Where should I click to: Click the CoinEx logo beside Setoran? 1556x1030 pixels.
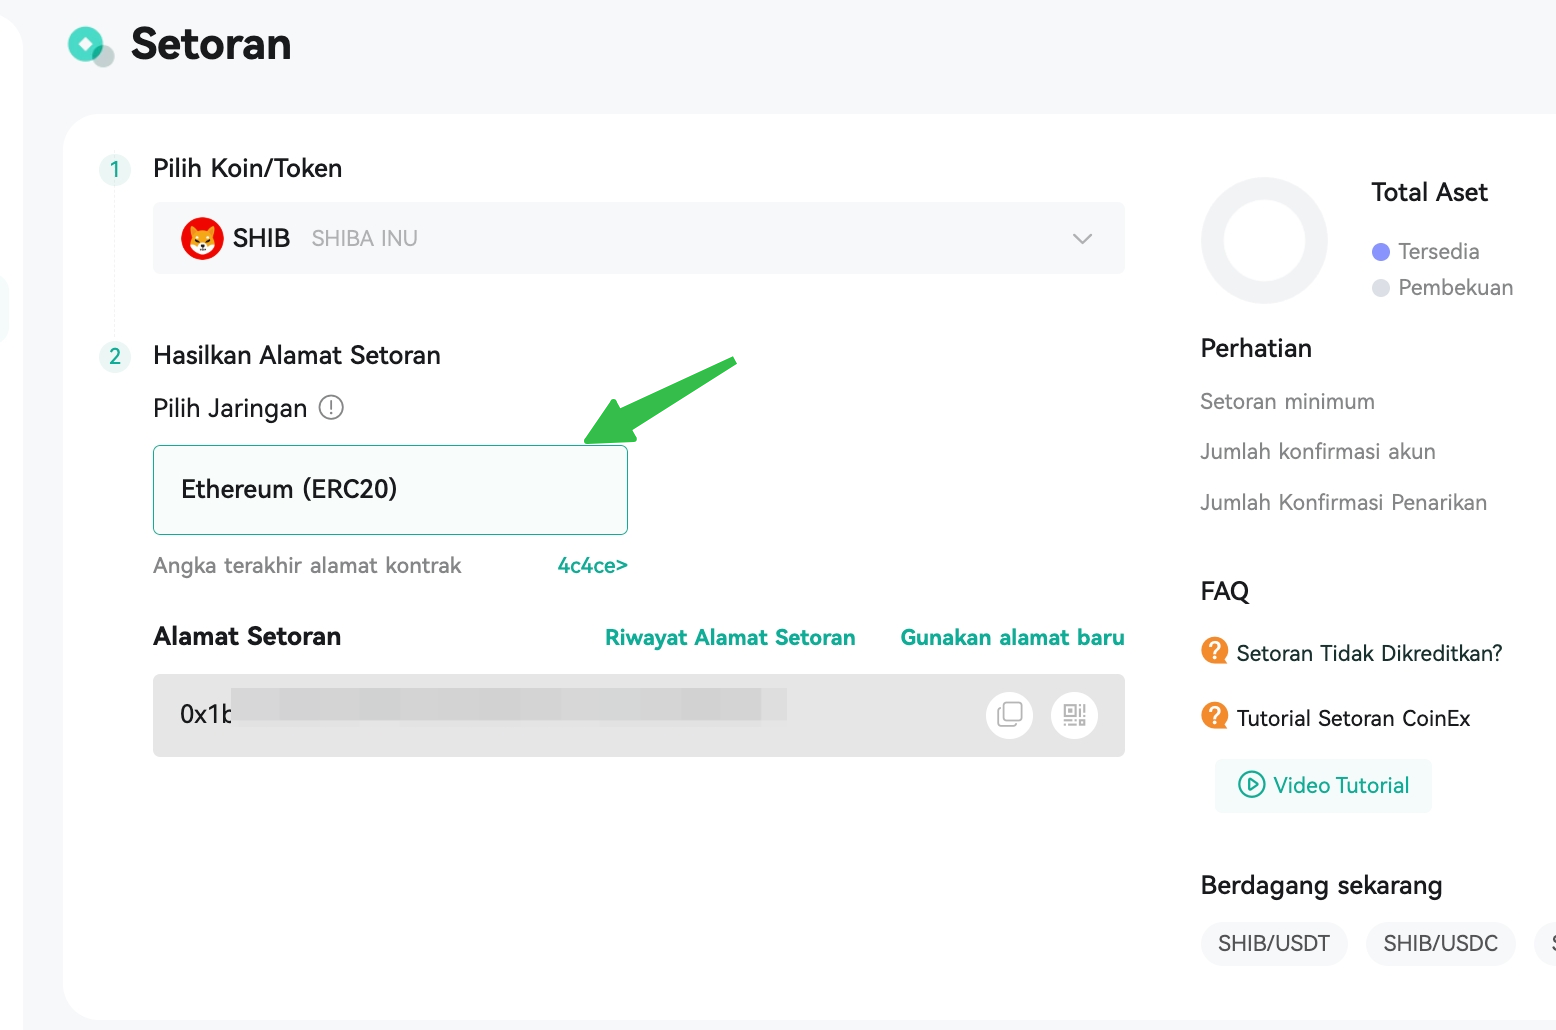90,45
